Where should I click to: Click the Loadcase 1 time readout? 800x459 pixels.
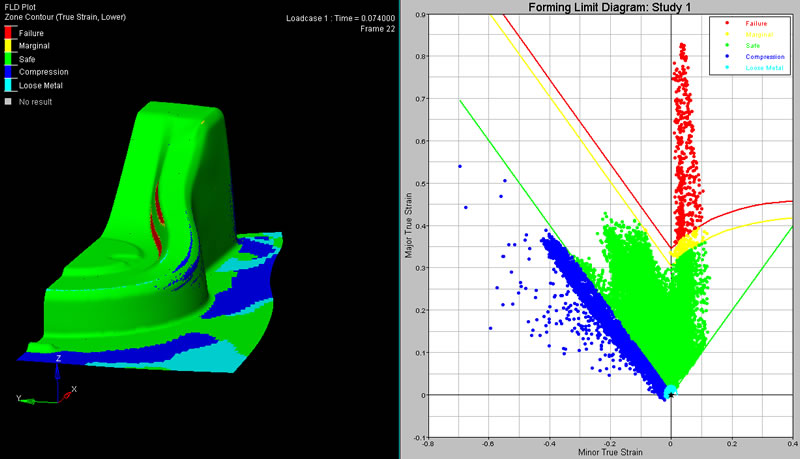click(339, 18)
